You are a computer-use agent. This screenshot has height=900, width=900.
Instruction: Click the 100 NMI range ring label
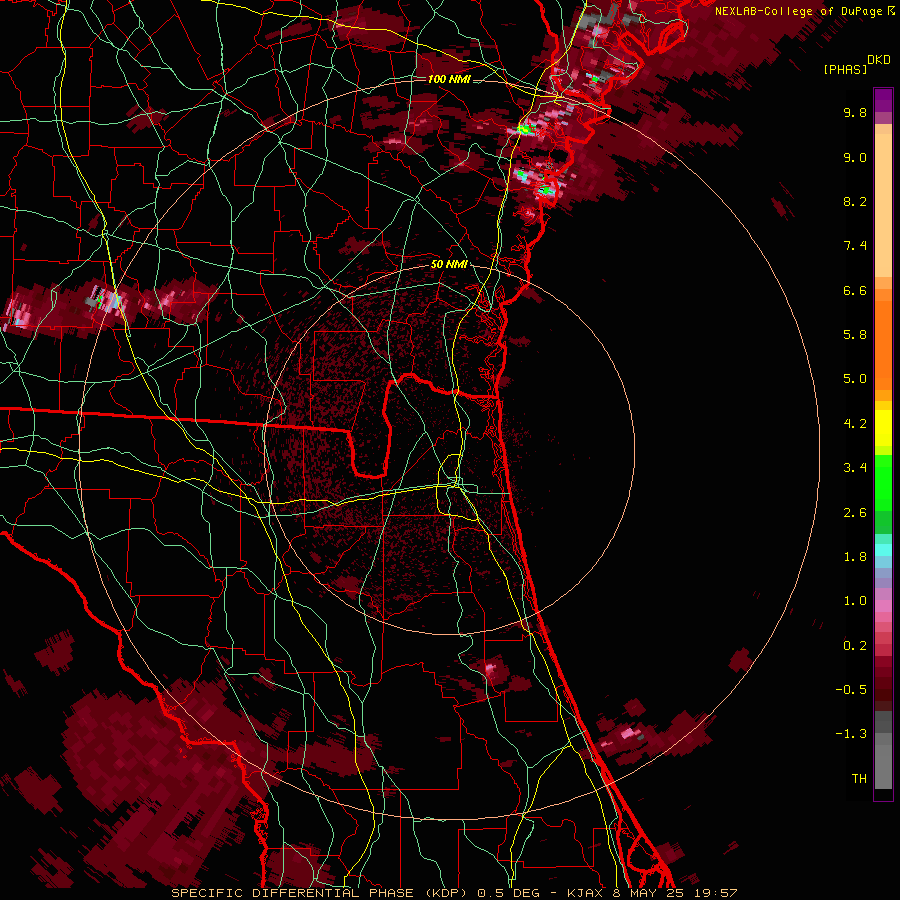click(x=449, y=79)
